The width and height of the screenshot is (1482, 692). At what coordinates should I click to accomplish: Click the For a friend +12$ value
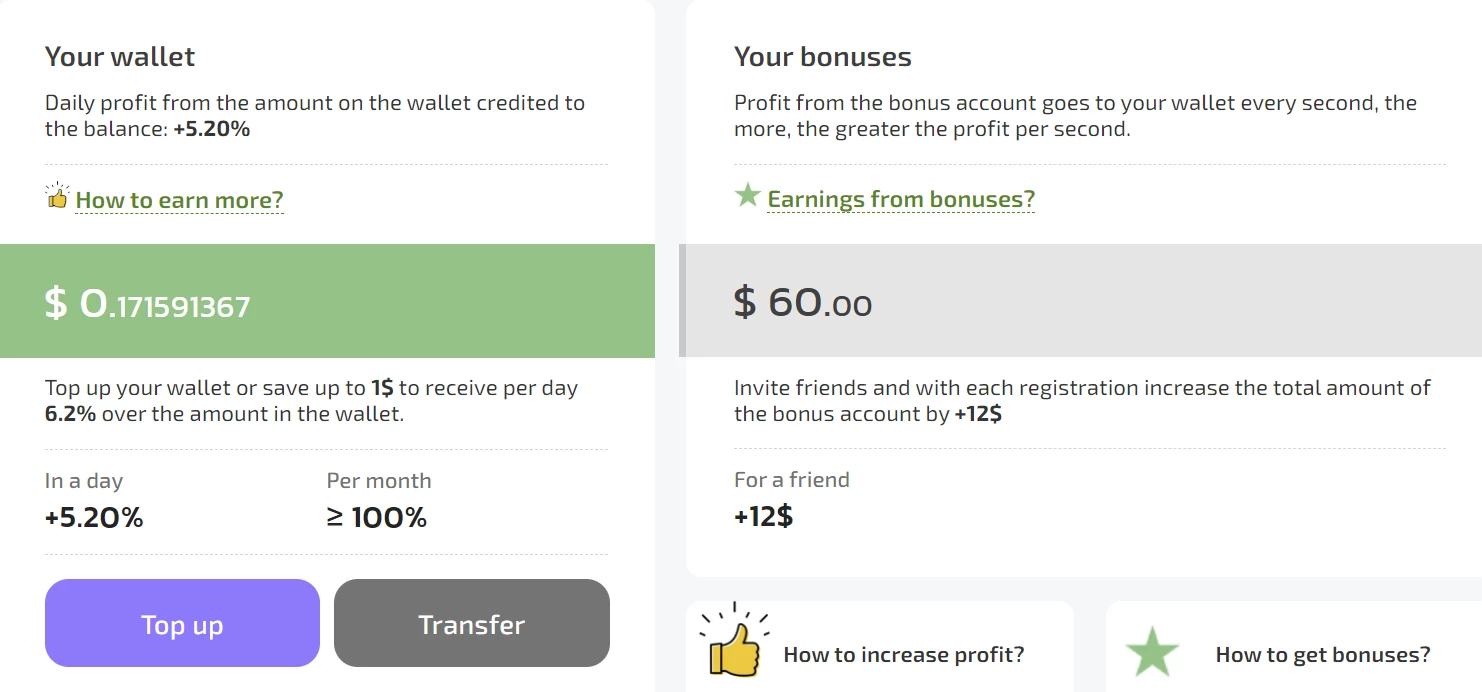click(x=763, y=517)
